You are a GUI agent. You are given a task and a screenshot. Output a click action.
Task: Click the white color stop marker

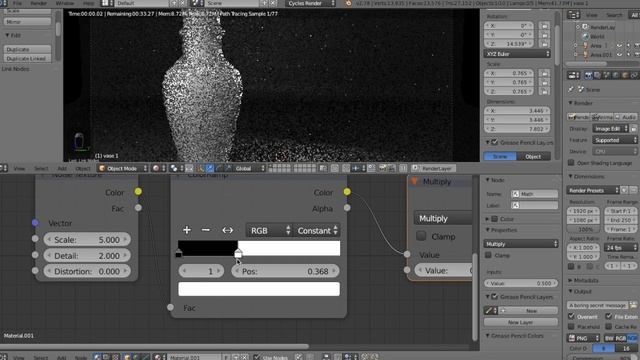(238, 254)
